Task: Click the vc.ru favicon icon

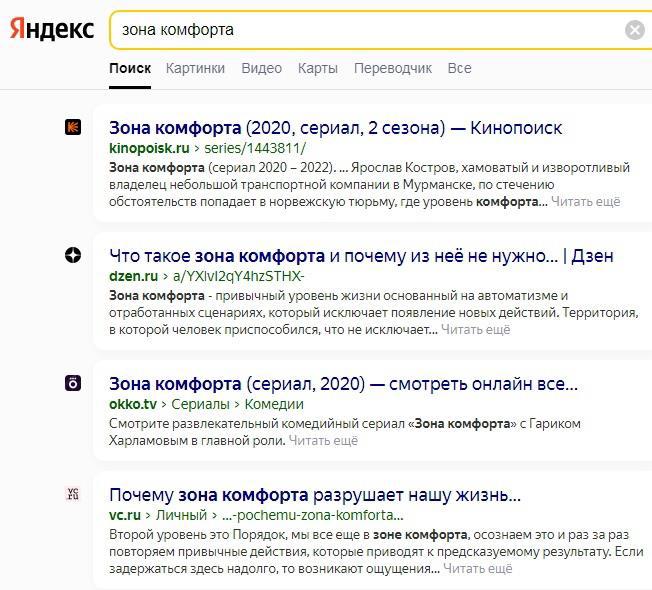Action: tap(73, 493)
